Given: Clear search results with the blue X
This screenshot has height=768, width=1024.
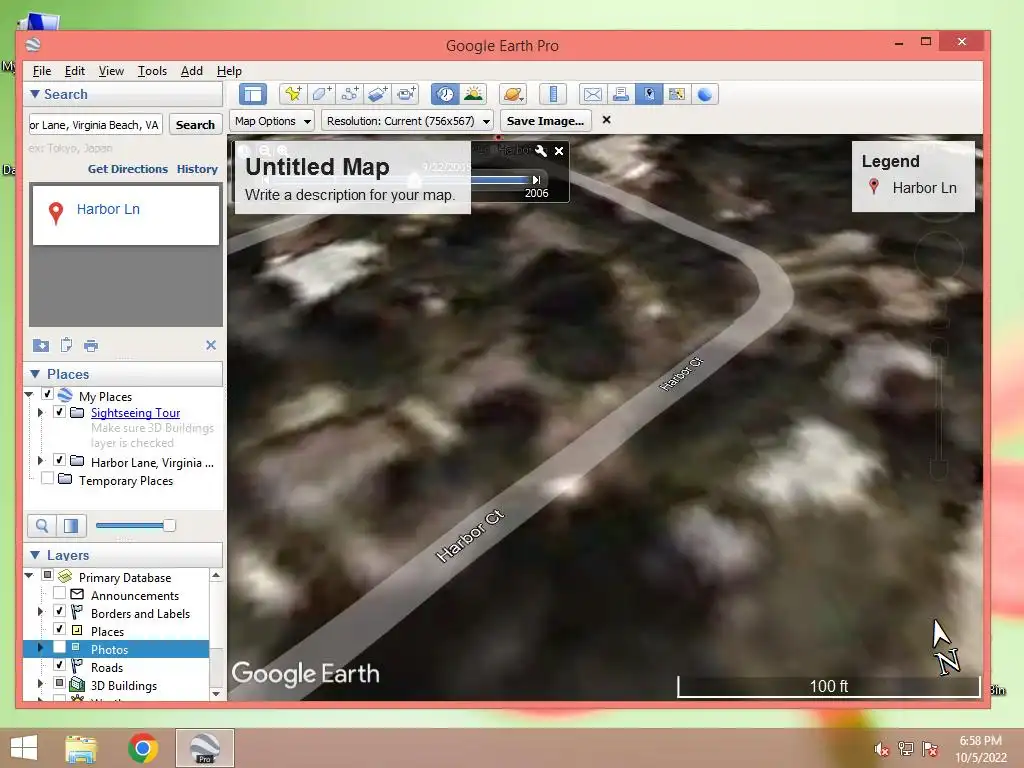Looking at the screenshot, I should (x=211, y=345).
